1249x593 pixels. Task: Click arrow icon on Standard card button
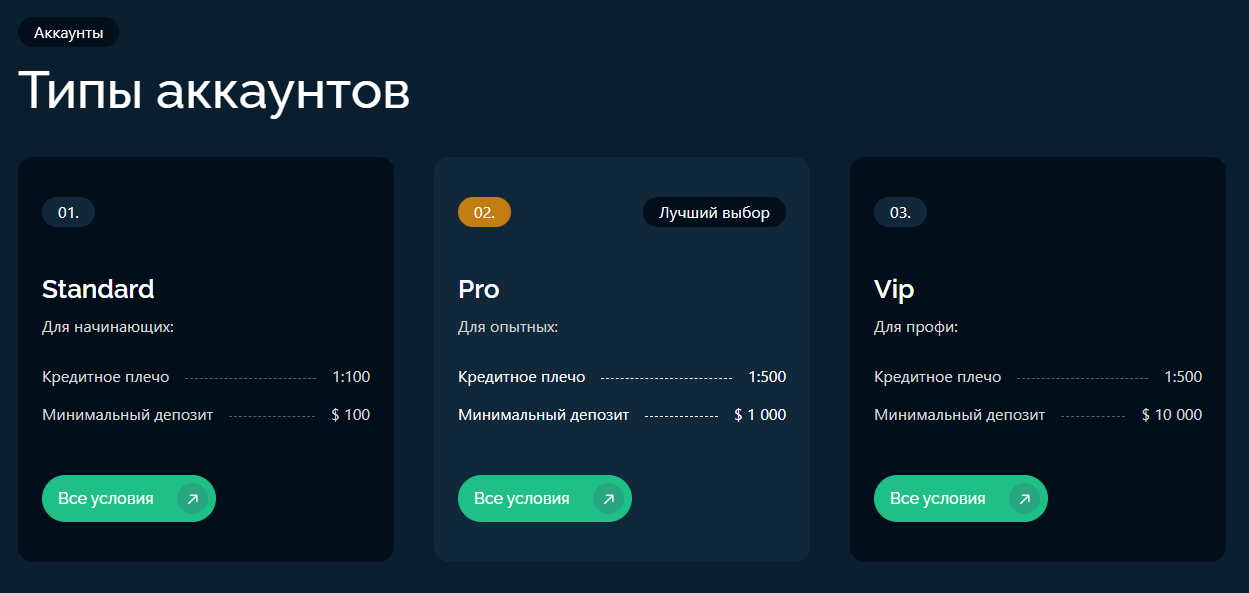[192, 498]
